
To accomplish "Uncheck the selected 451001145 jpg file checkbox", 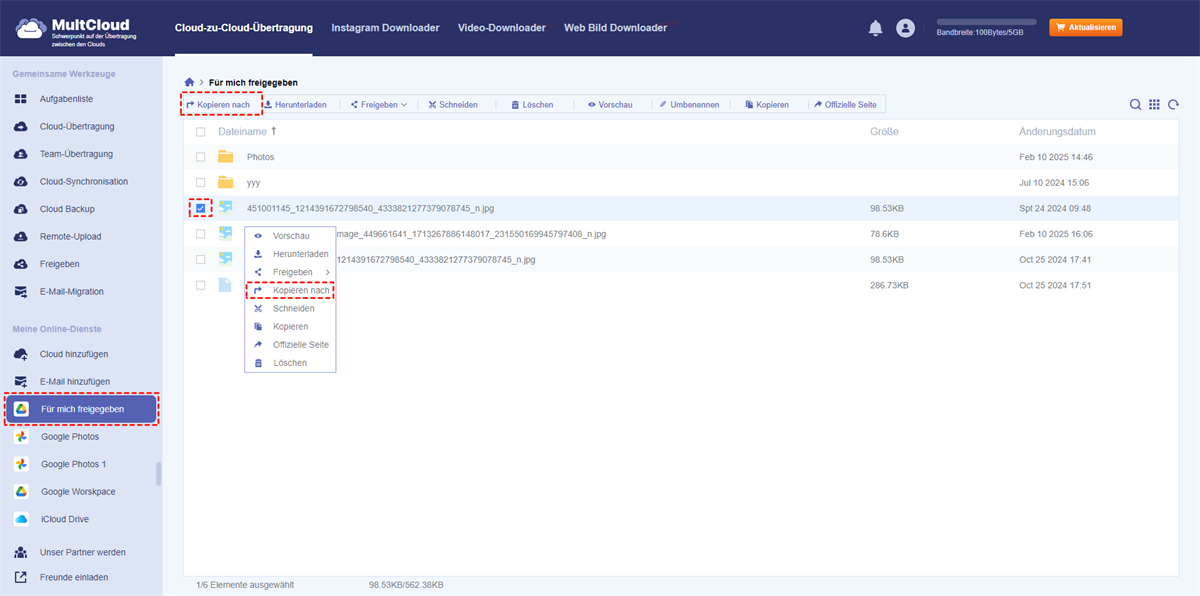I will click(201, 208).
